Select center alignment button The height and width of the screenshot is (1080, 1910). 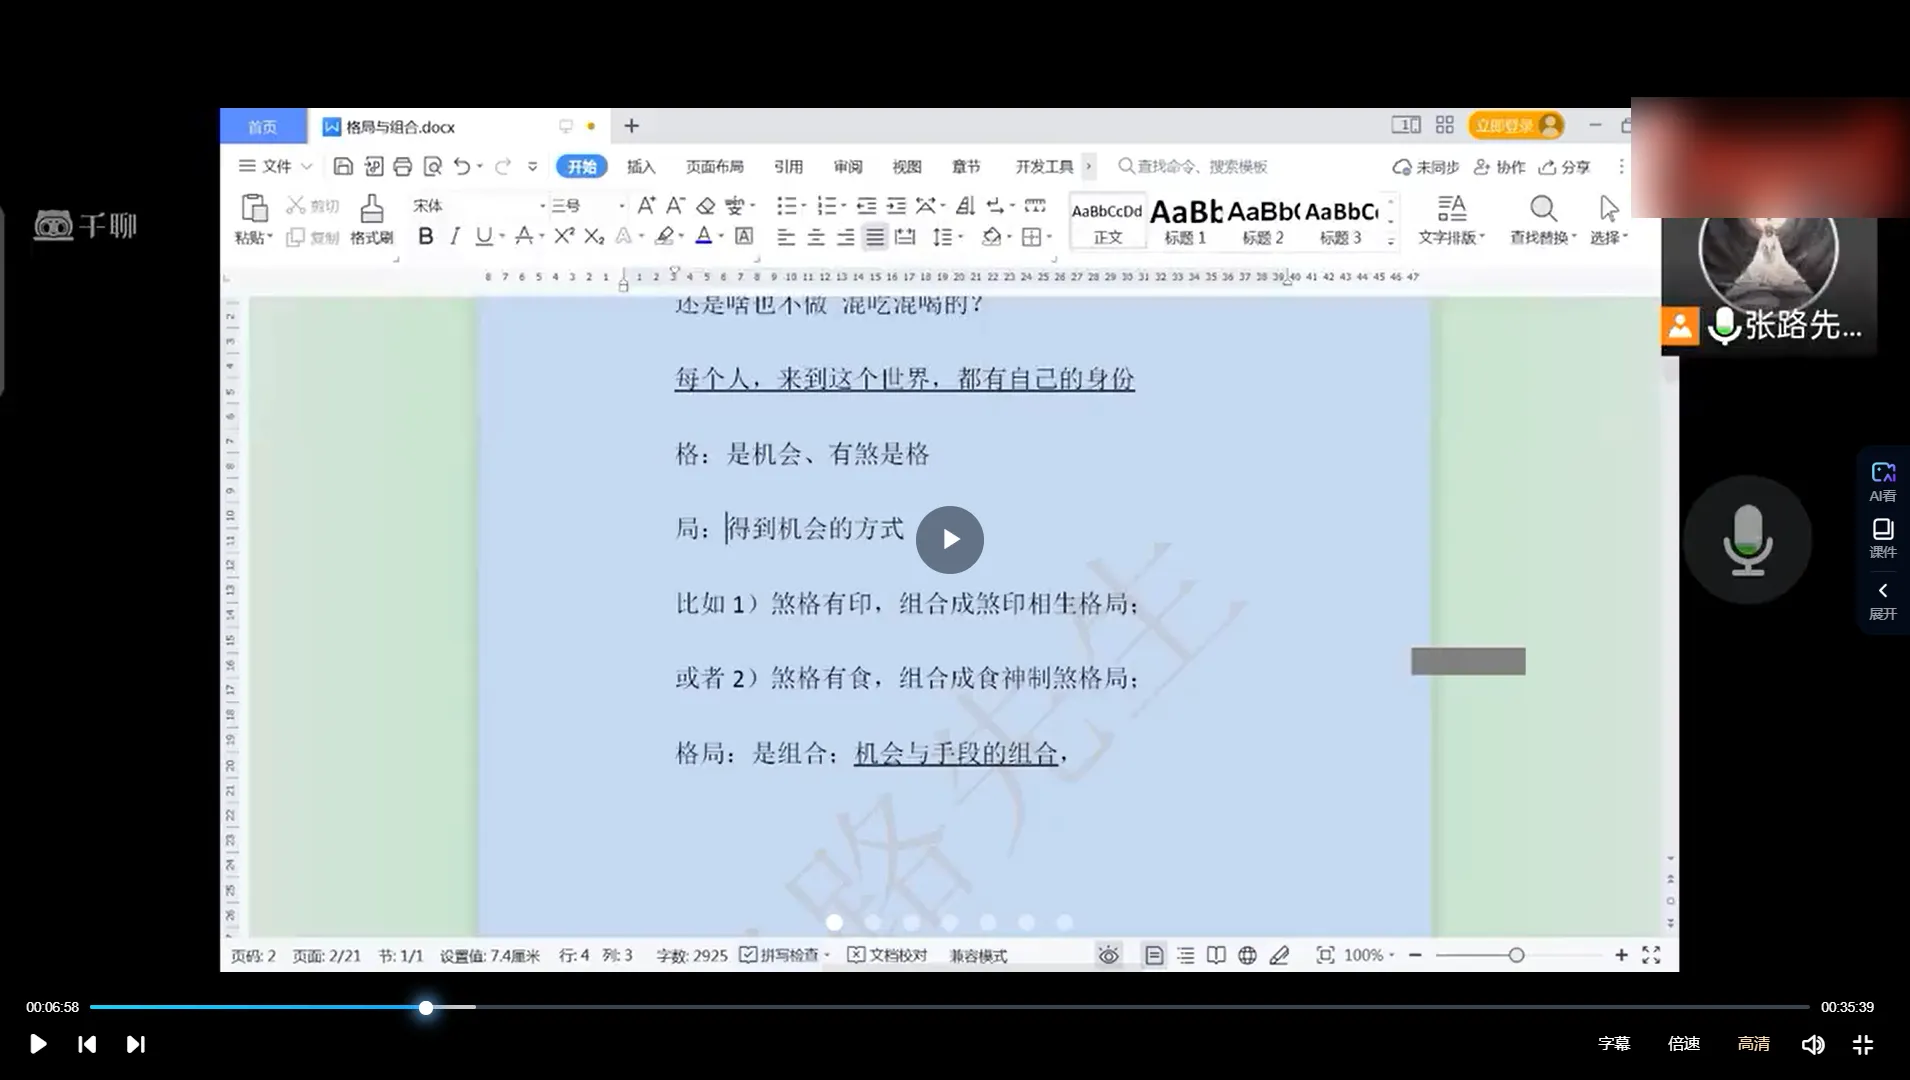click(x=816, y=237)
